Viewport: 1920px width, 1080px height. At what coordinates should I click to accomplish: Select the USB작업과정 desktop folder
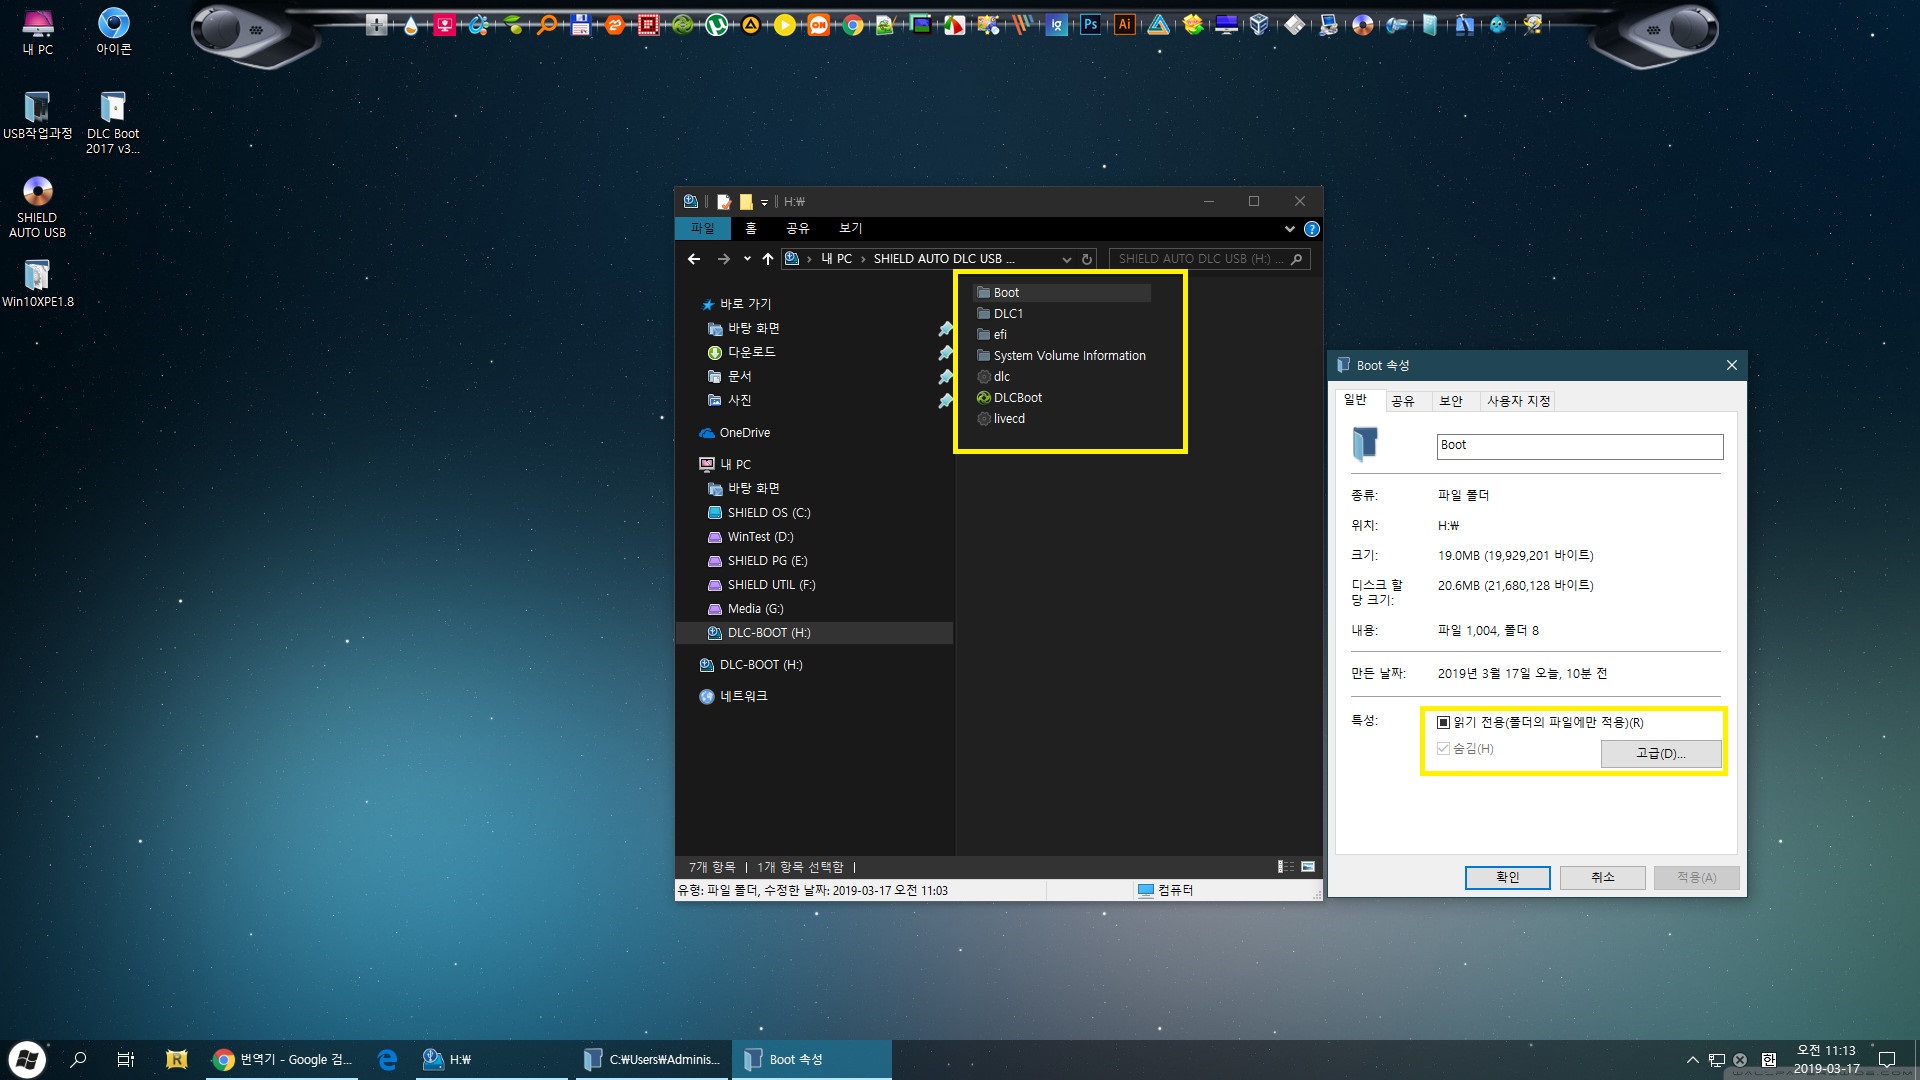38,115
